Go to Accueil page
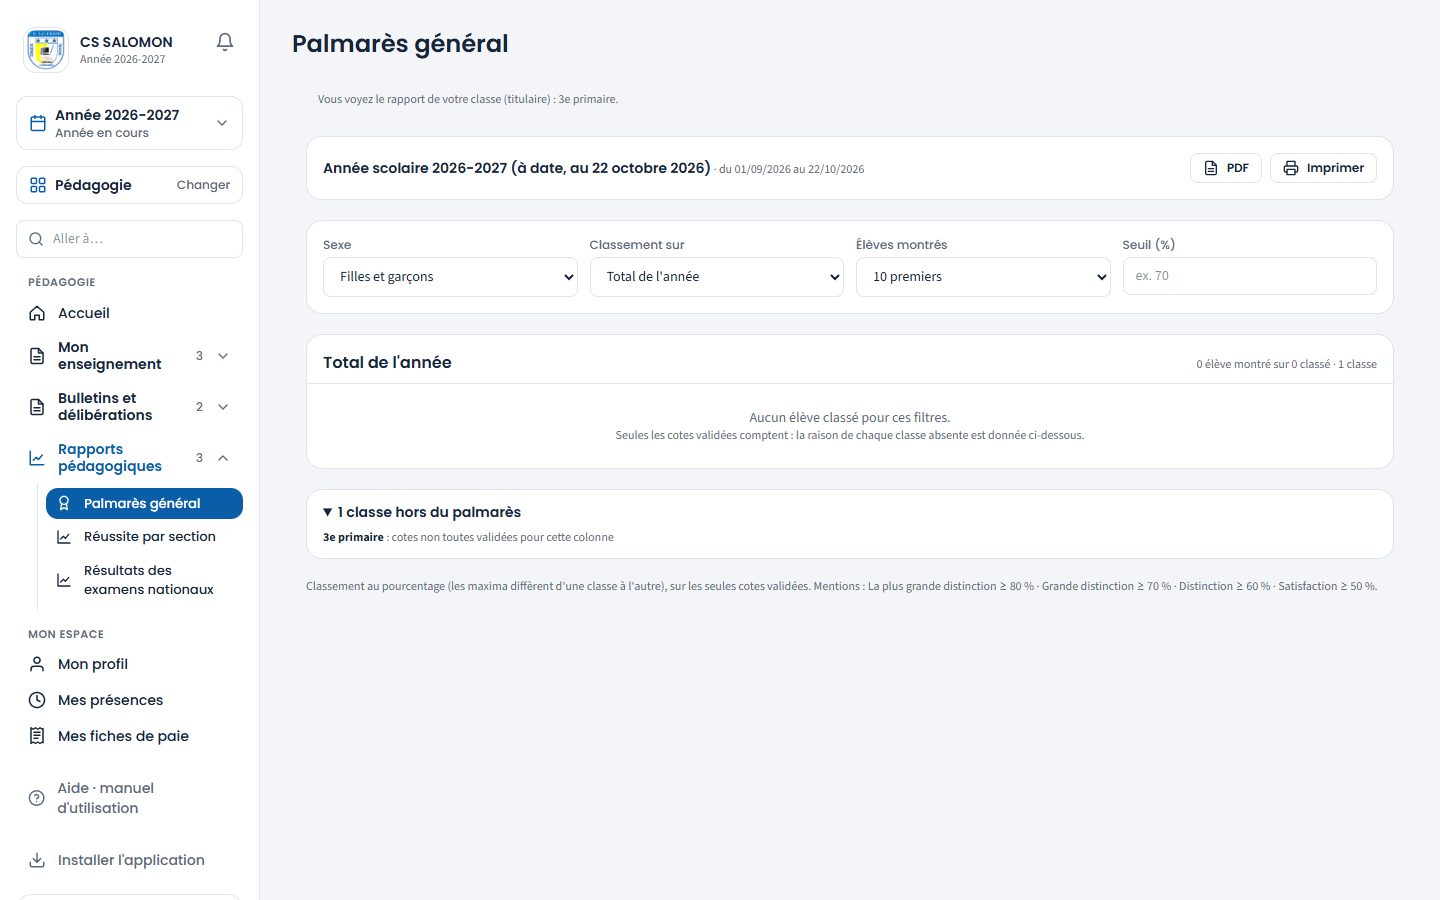This screenshot has width=1440, height=900. pyautogui.click(x=129, y=313)
